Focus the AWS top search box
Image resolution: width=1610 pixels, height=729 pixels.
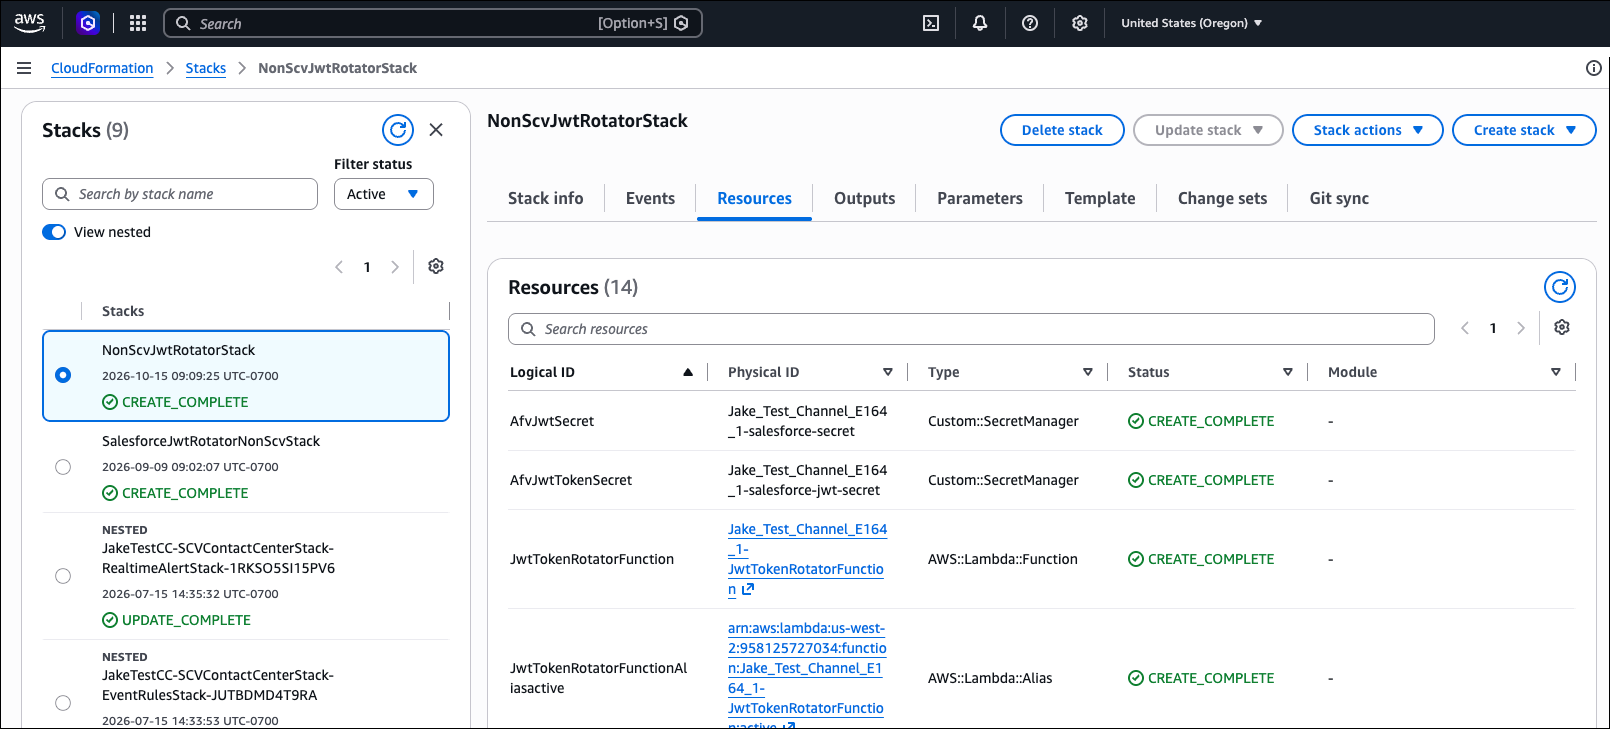click(433, 23)
